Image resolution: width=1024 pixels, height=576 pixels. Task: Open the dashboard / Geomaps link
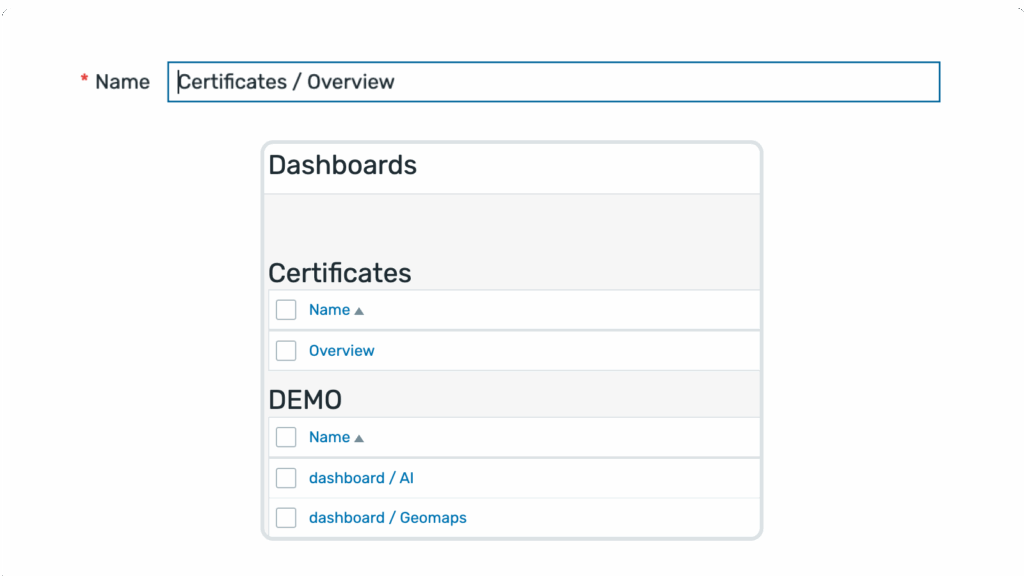coord(387,518)
